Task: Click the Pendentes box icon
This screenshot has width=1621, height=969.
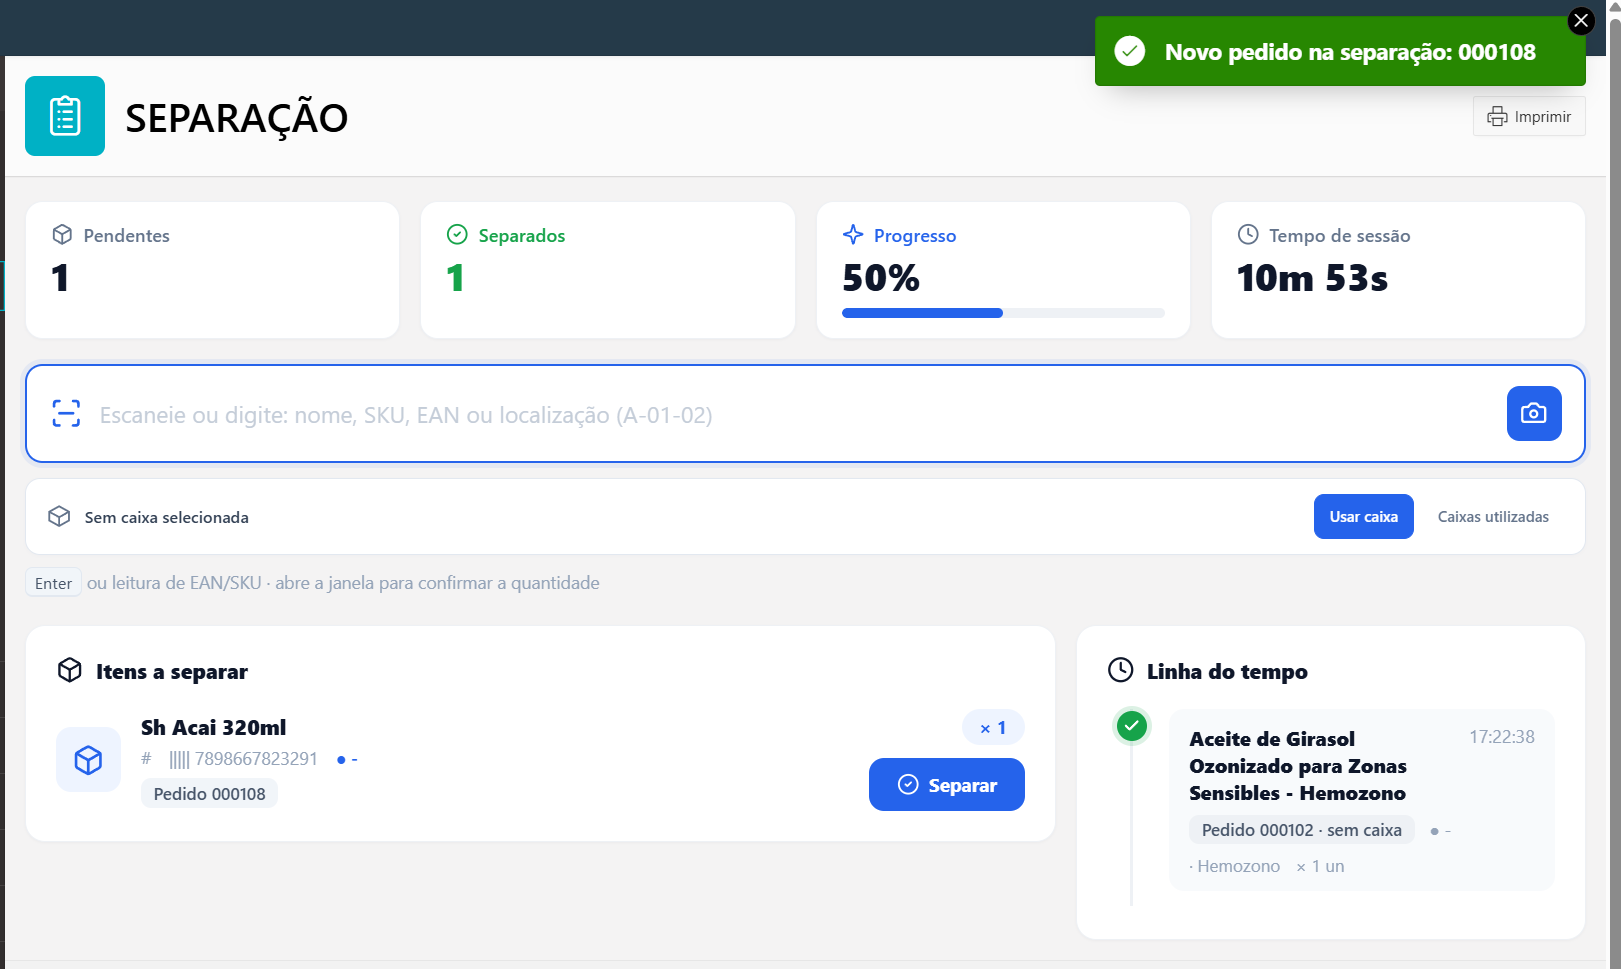Action: click(62, 235)
